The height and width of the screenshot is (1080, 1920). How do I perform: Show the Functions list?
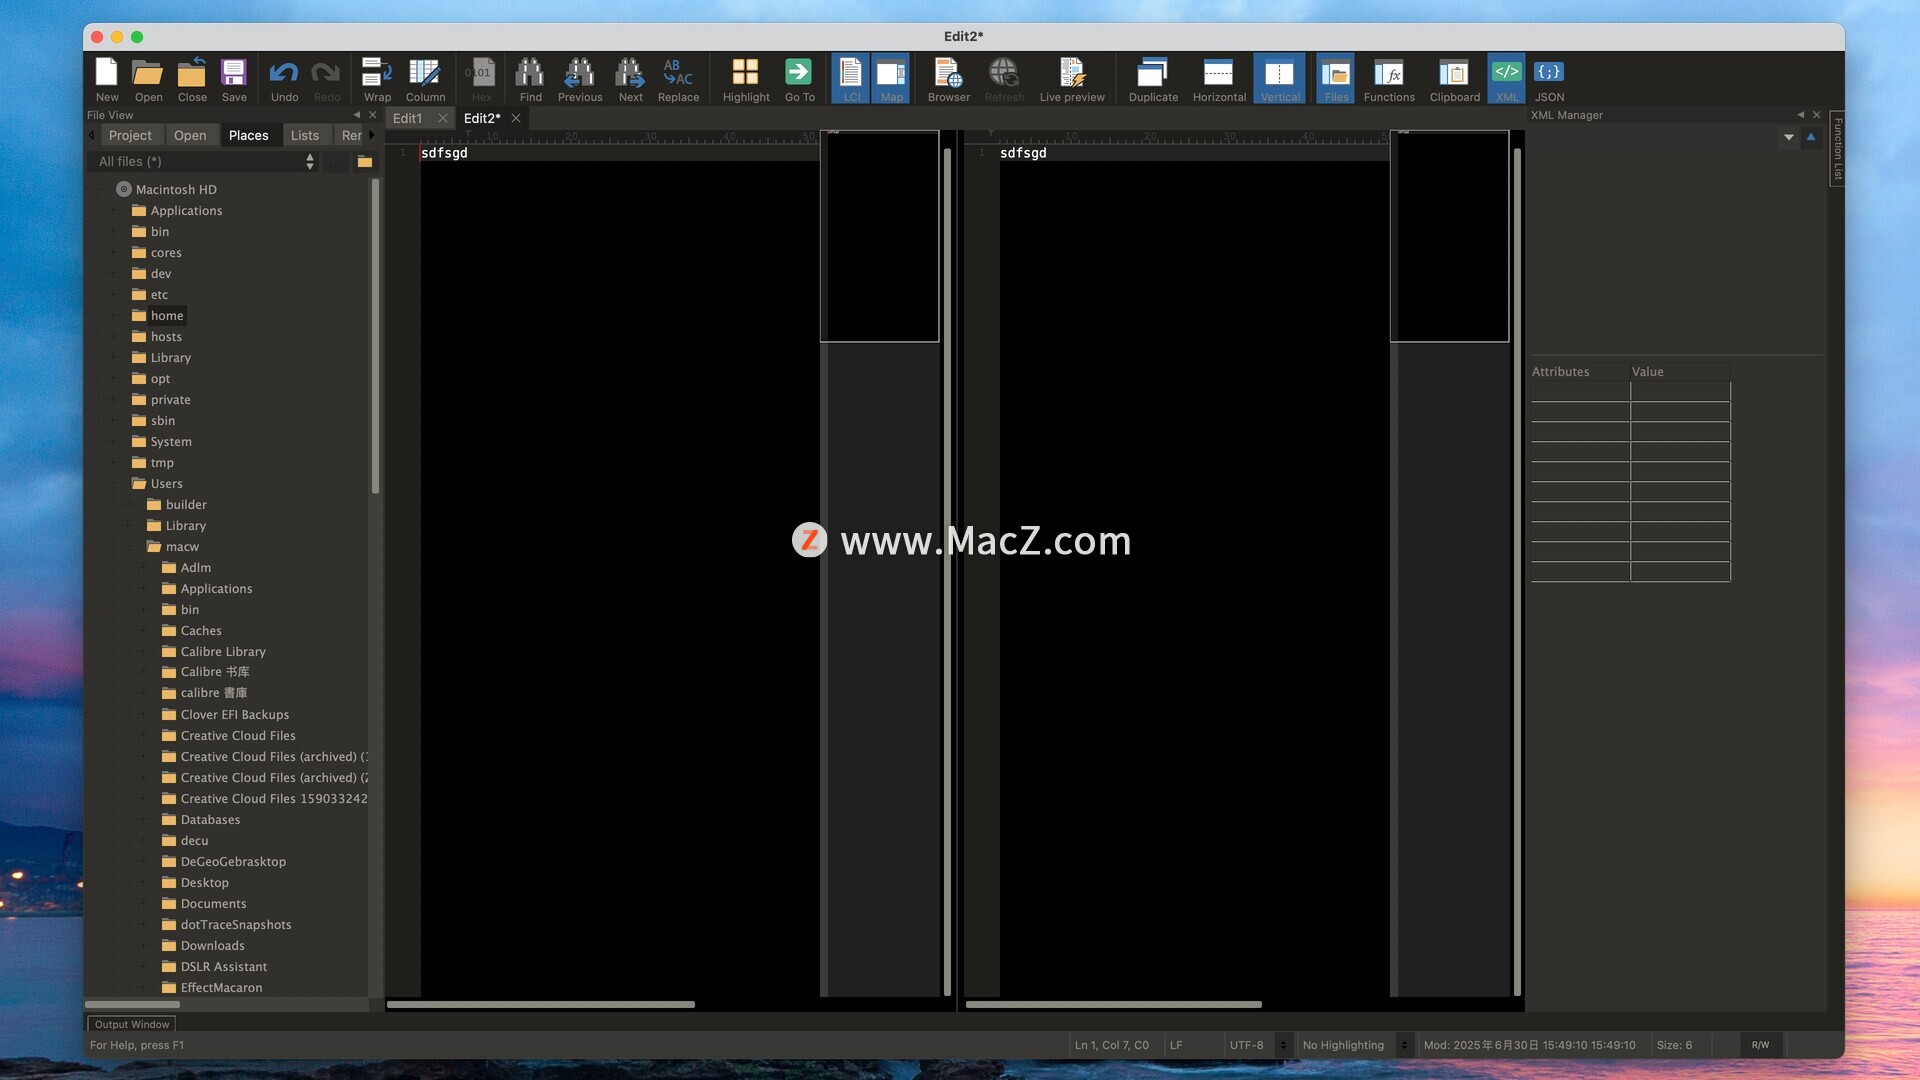pyautogui.click(x=1389, y=79)
